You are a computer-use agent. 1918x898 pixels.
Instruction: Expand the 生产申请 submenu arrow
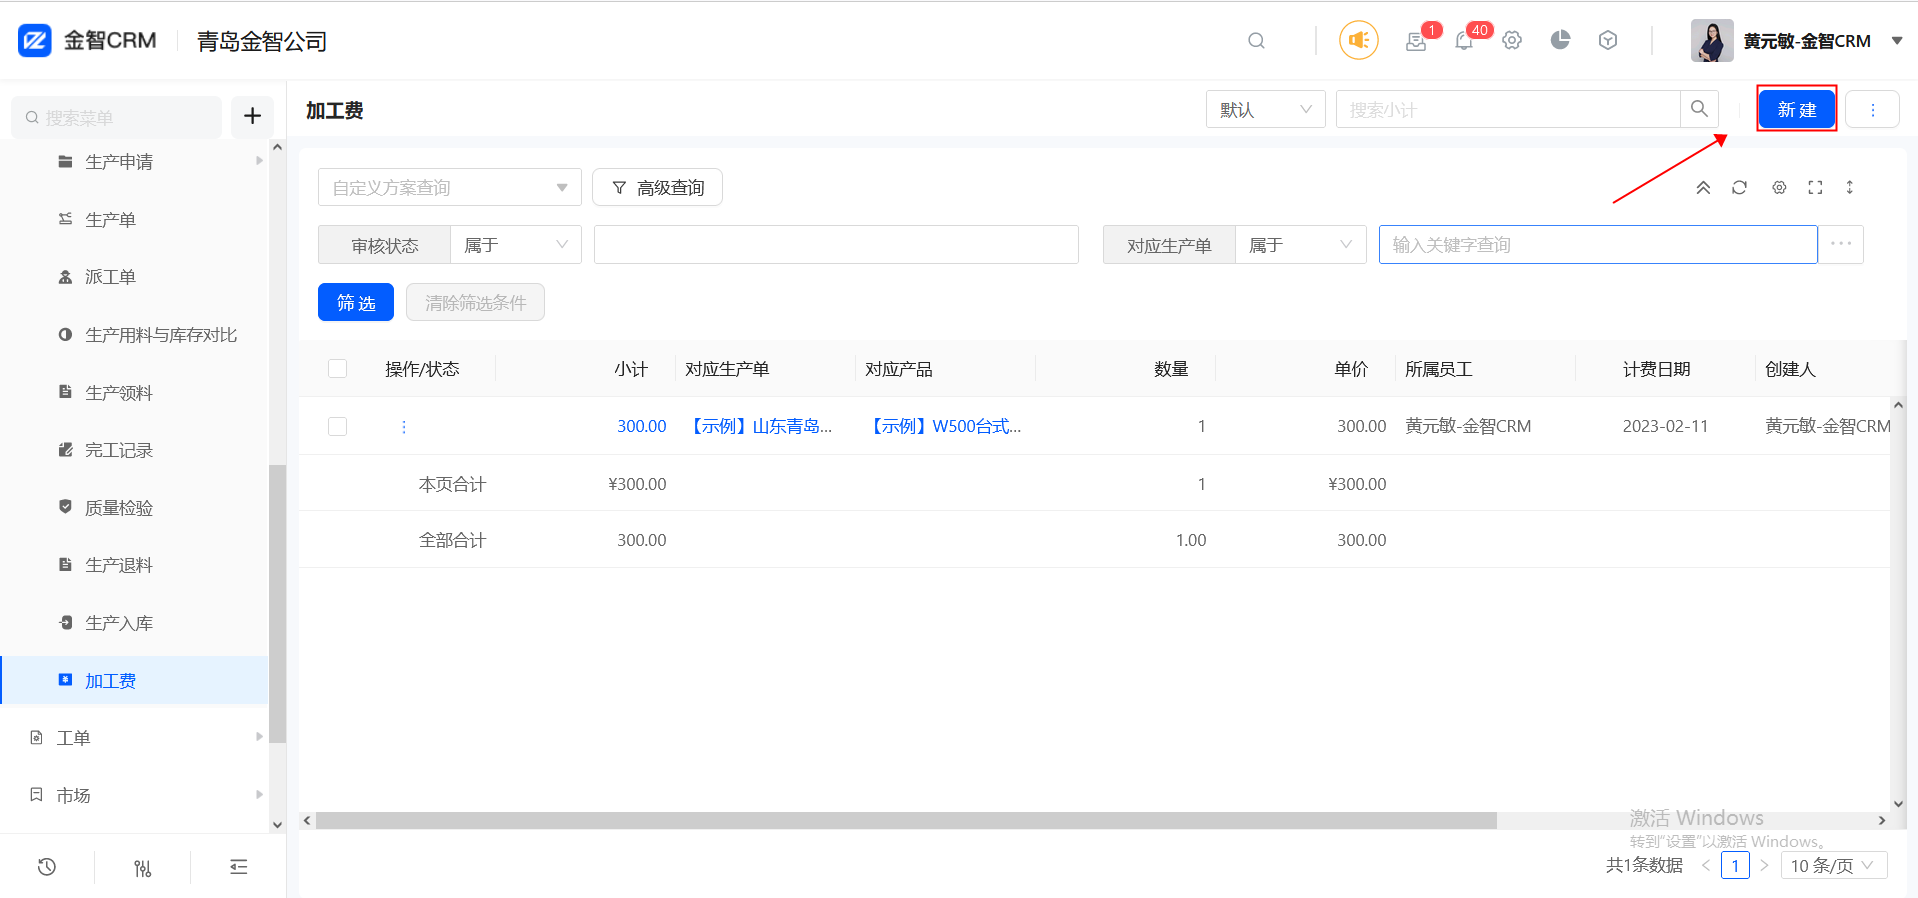259,160
